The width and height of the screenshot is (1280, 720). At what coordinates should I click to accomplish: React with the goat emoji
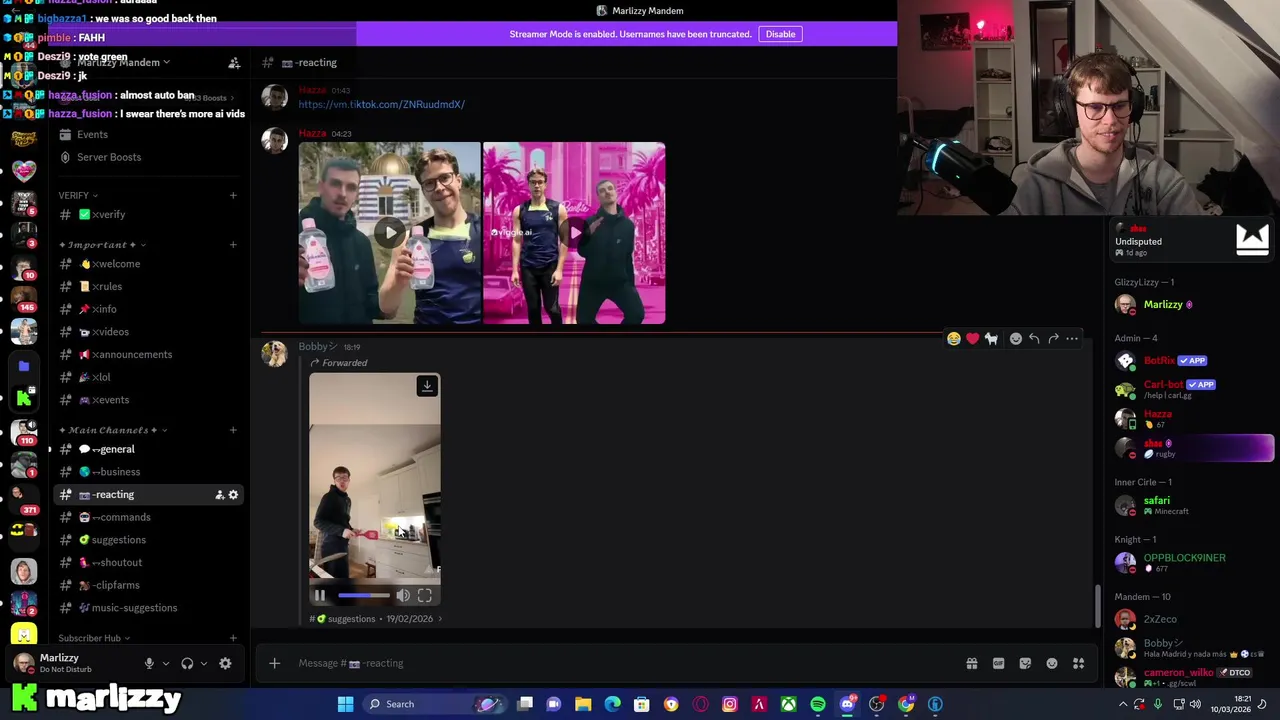(x=991, y=339)
